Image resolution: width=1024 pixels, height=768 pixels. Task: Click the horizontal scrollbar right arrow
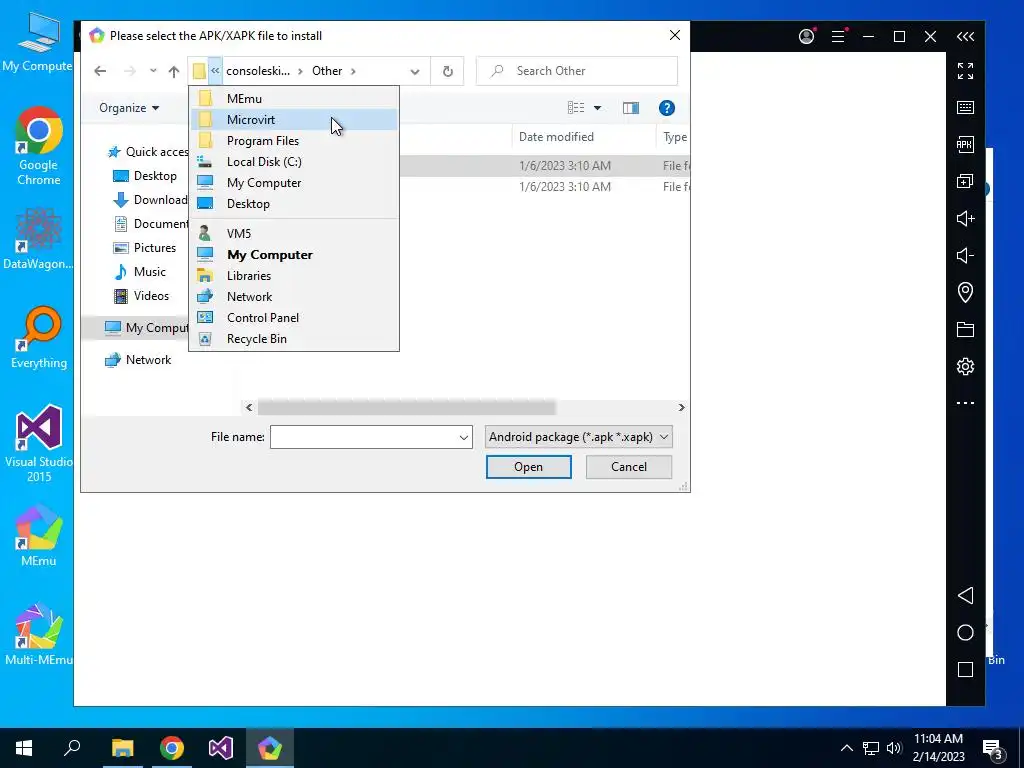click(681, 408)
